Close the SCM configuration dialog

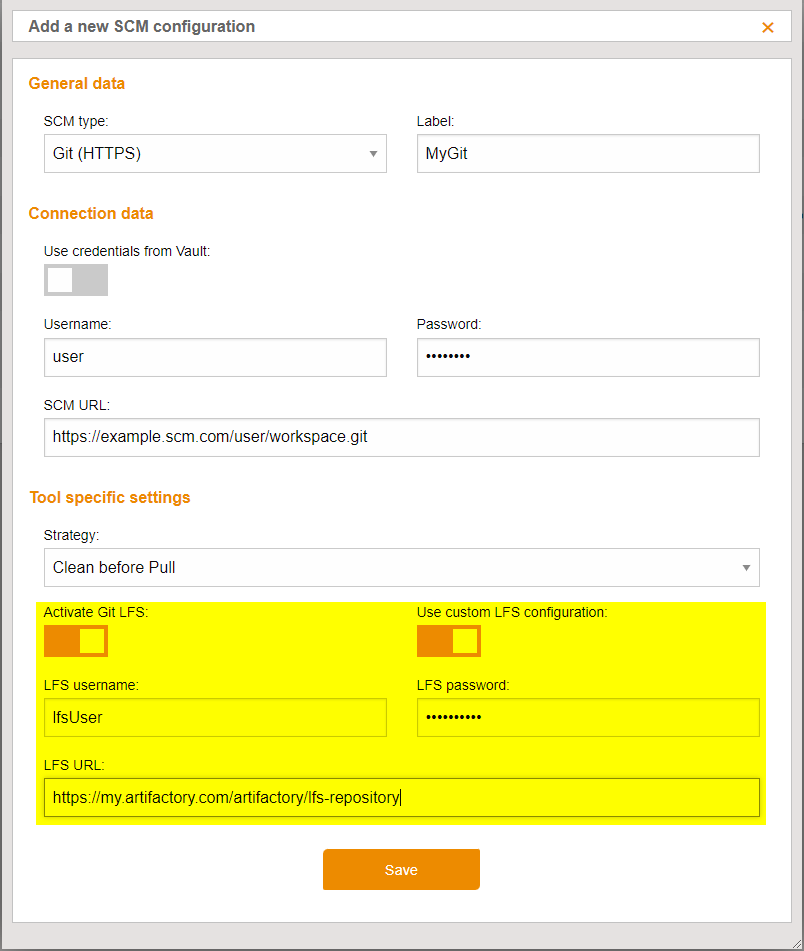[x=768, y=28]
